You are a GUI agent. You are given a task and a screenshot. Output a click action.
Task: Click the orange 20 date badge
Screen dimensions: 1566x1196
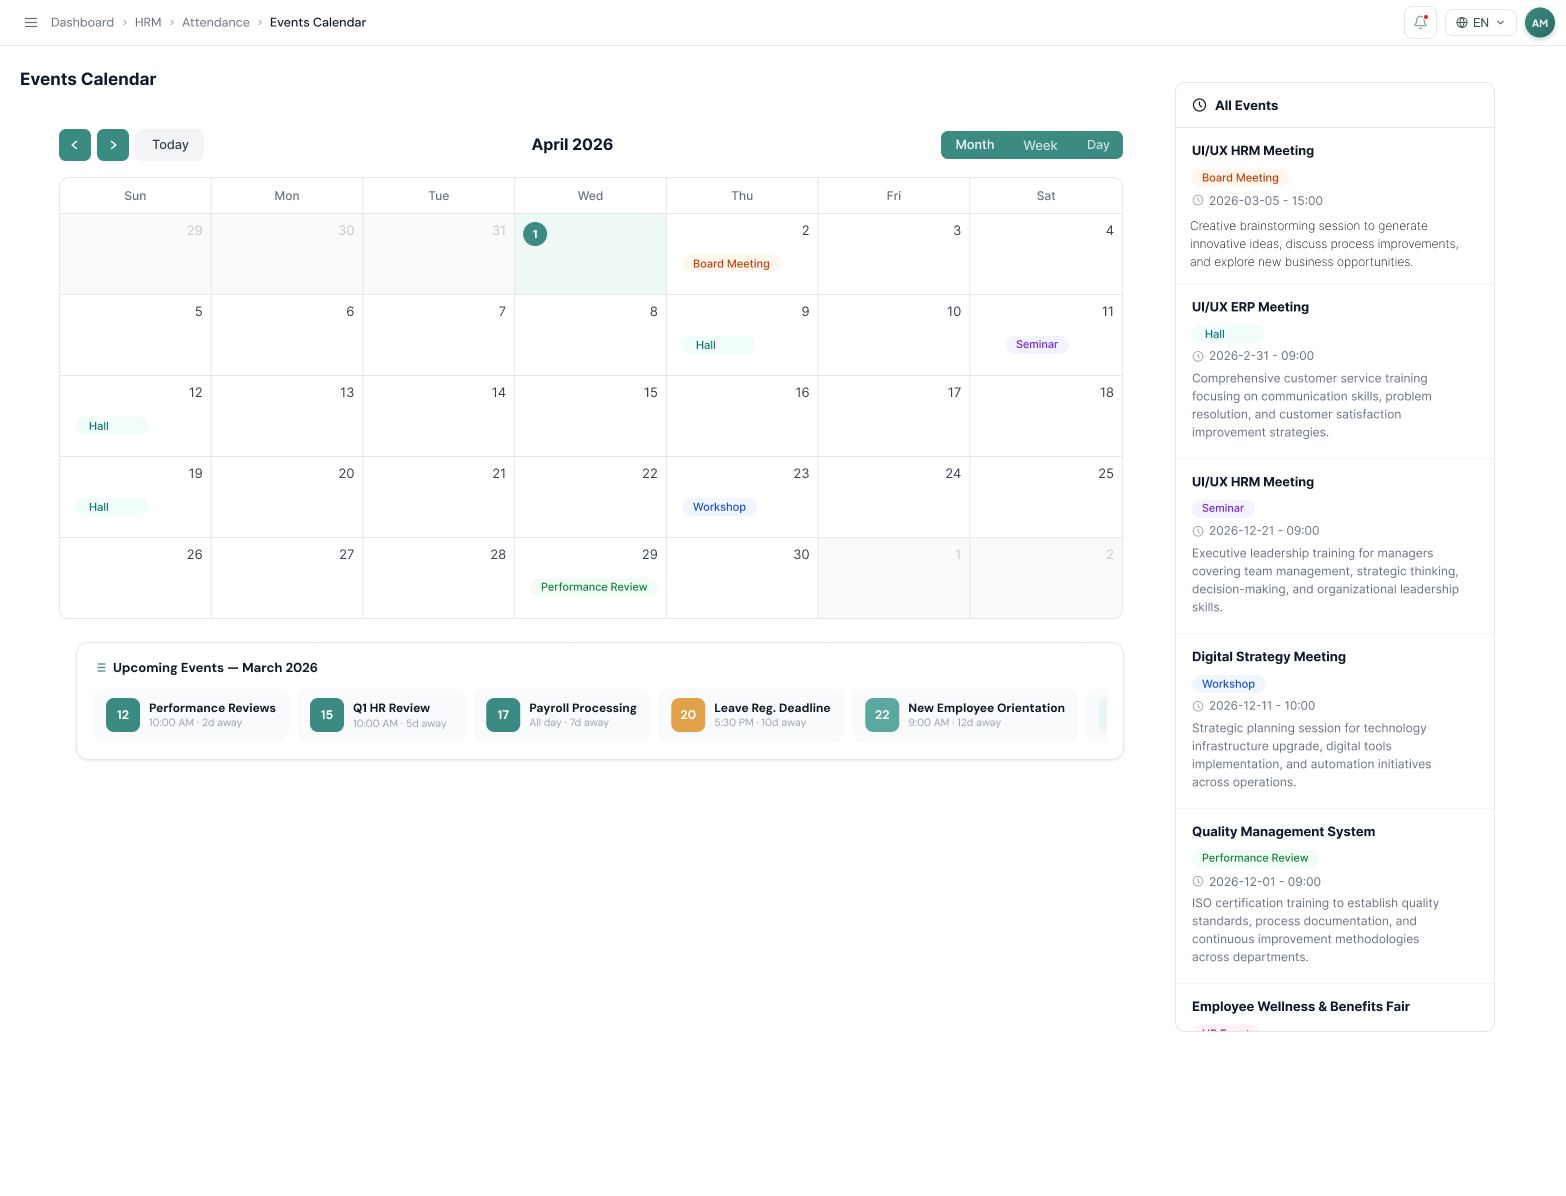click(x=688, y=715)
